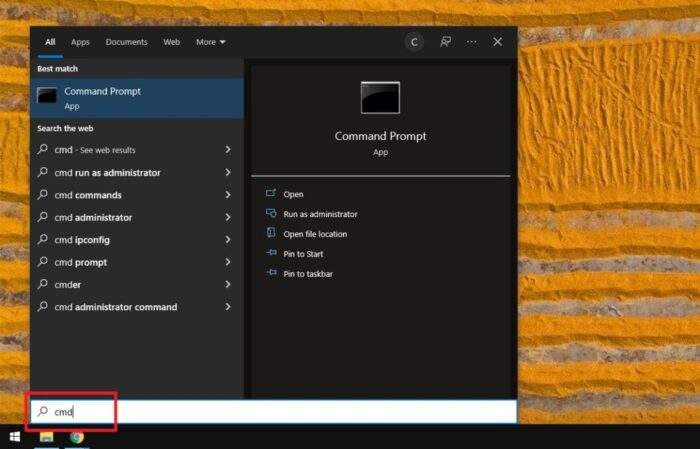Click magnifier icon in the search box
This screenshot has height=449, width=700.
coord(43,411)
